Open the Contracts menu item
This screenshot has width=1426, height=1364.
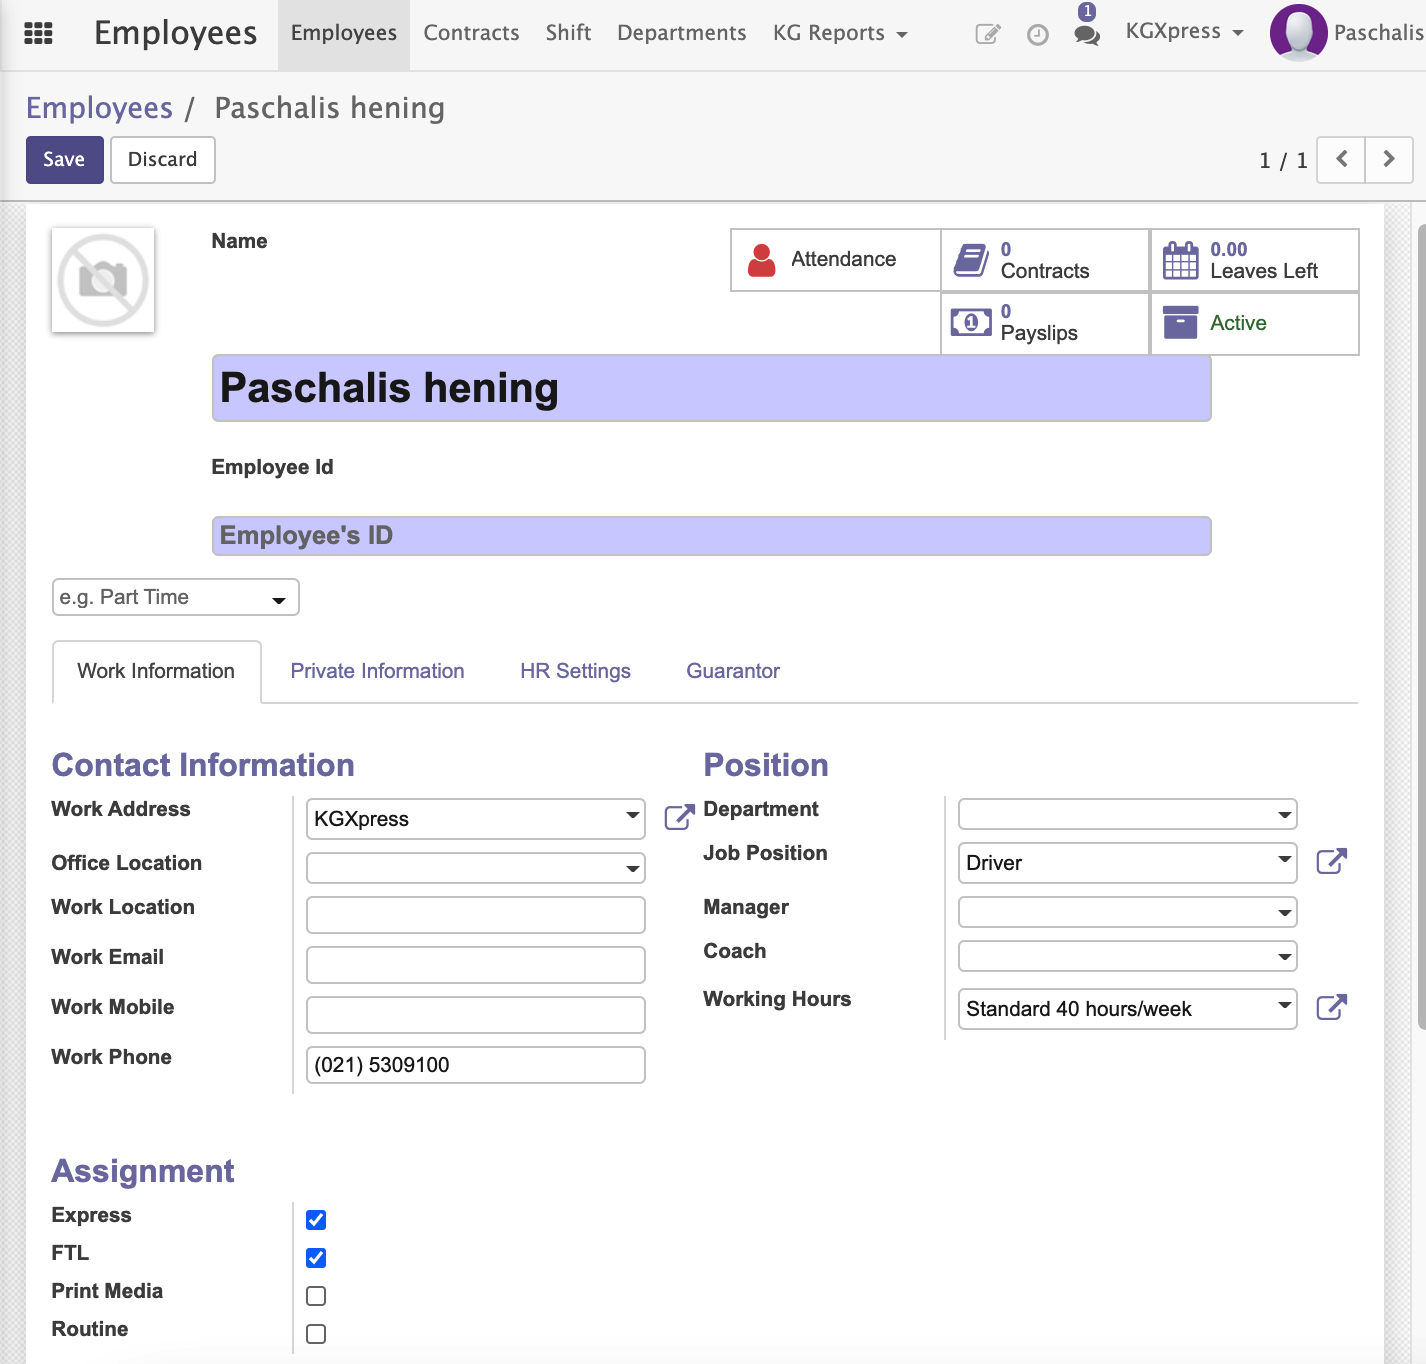471,34
